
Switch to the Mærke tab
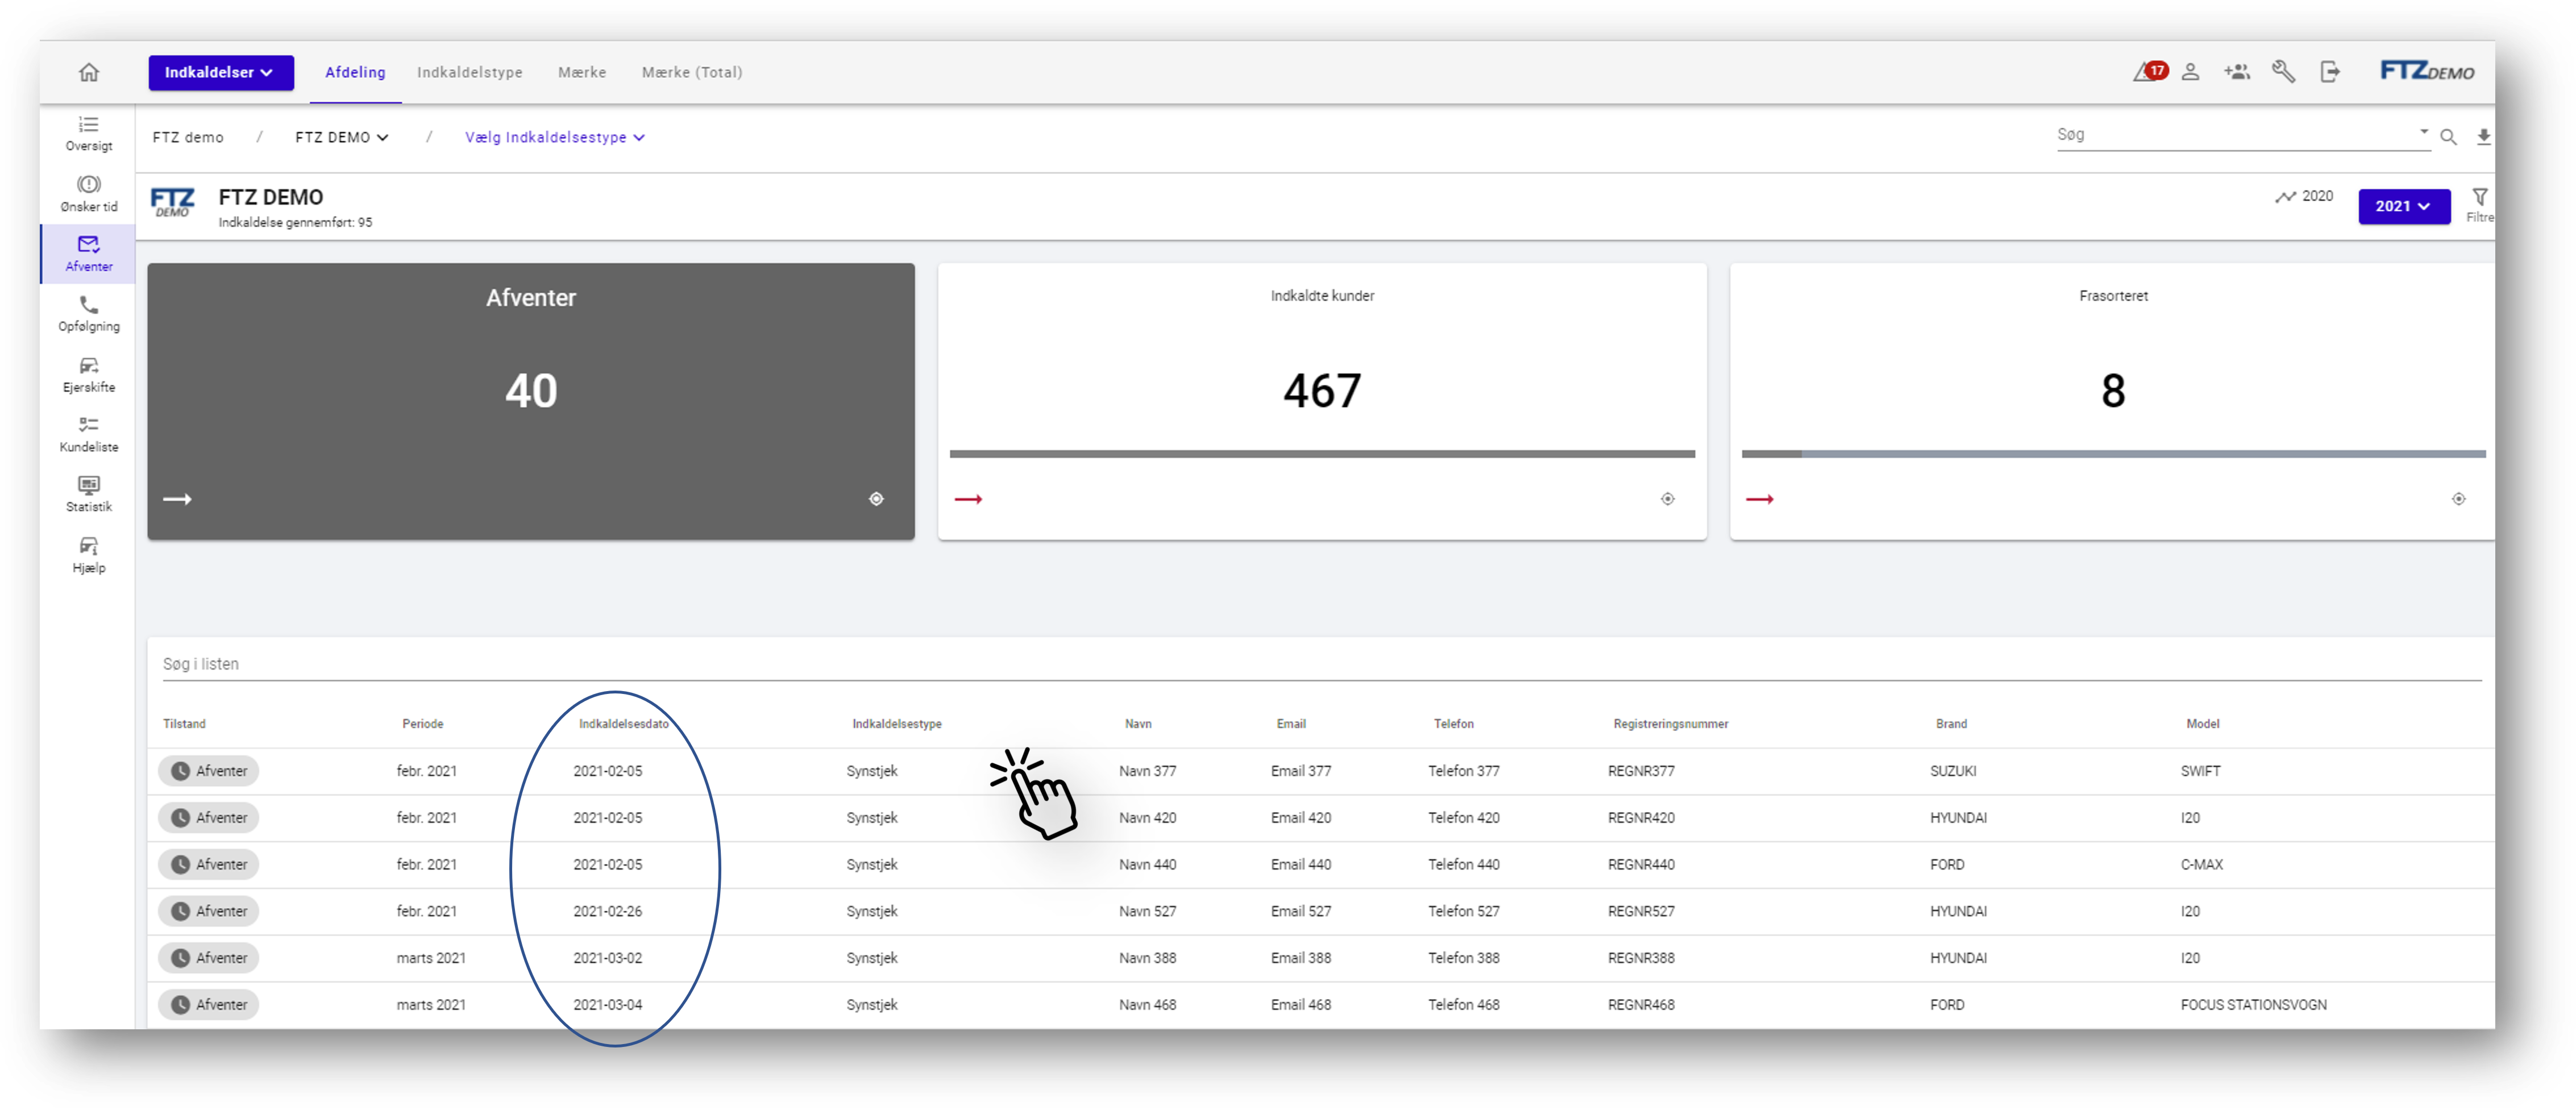tap(582, 72)
